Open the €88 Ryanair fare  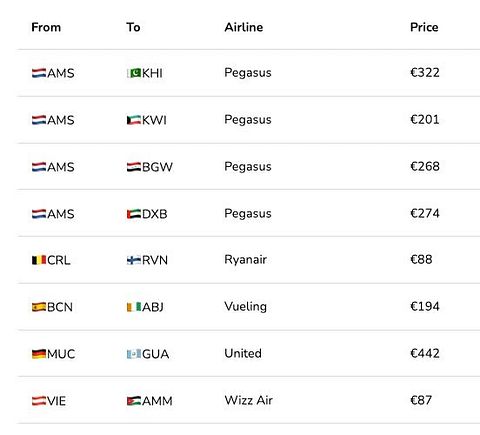[x=421, y=260]
